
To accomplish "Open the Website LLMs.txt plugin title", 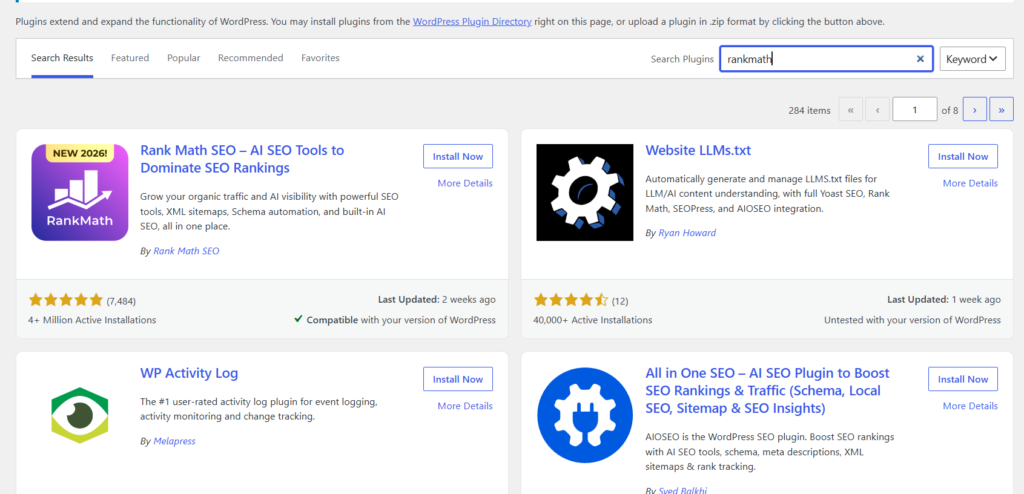I will pyautogui.click(x=698, y=150).
